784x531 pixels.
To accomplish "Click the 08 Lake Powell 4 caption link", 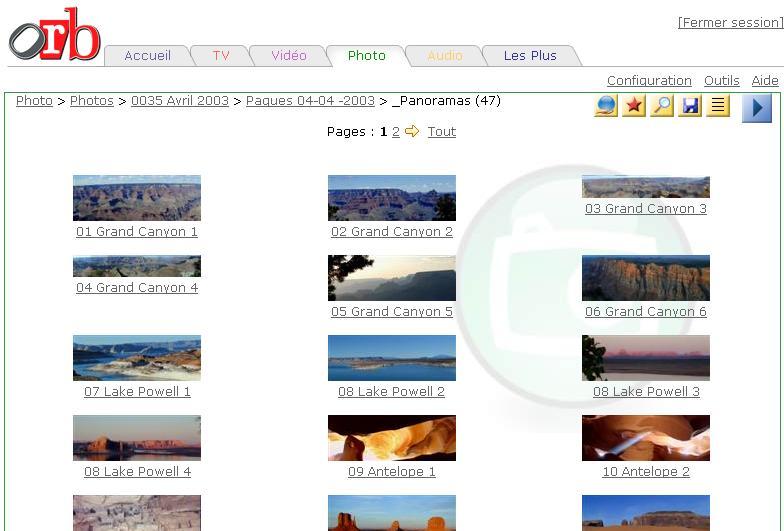I will 138,472.
